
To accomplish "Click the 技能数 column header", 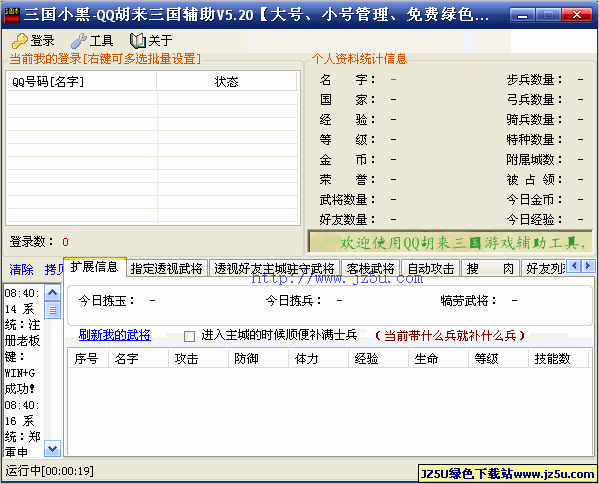I will coord(559,358).
